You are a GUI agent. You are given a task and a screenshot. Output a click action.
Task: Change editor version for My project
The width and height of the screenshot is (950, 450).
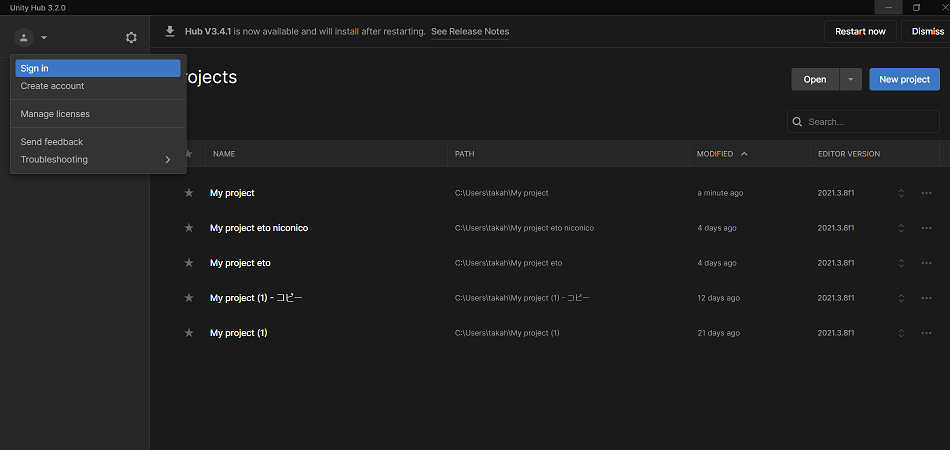click(901, 193)
